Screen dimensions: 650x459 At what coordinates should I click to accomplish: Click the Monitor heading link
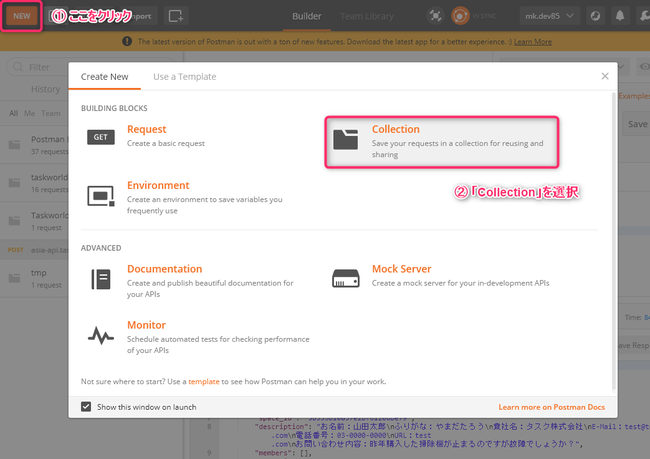(146, 325)
